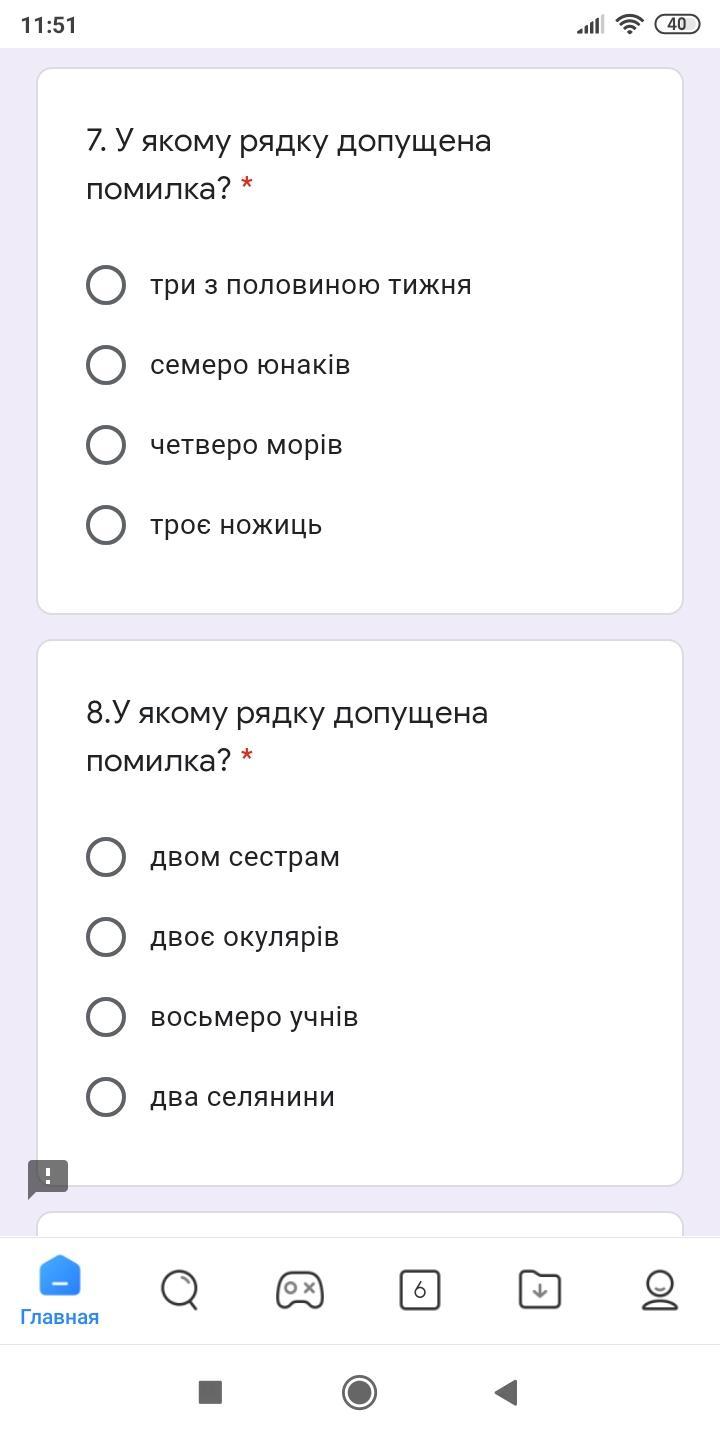Tap the Главная home icon
The height and width of the screenshot is (1440, 720).
60,1279
